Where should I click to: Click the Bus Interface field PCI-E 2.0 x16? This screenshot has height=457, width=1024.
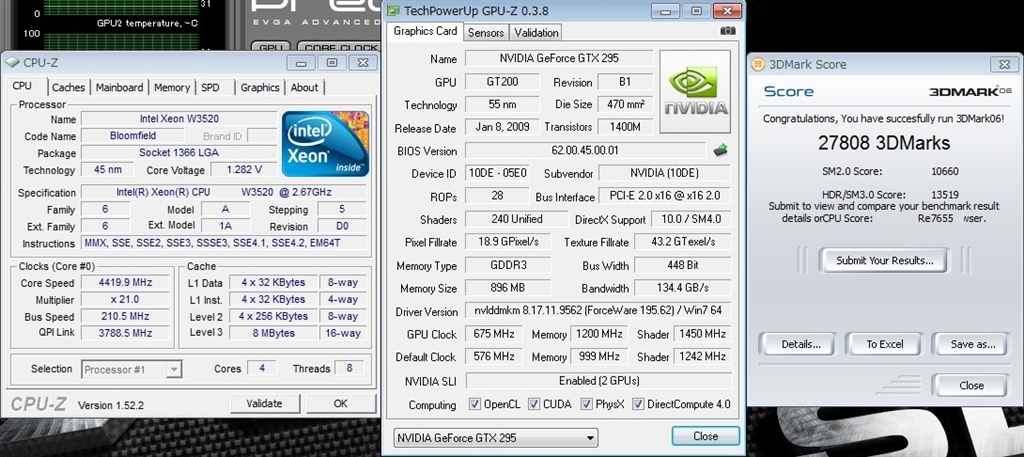pos(664,197)
